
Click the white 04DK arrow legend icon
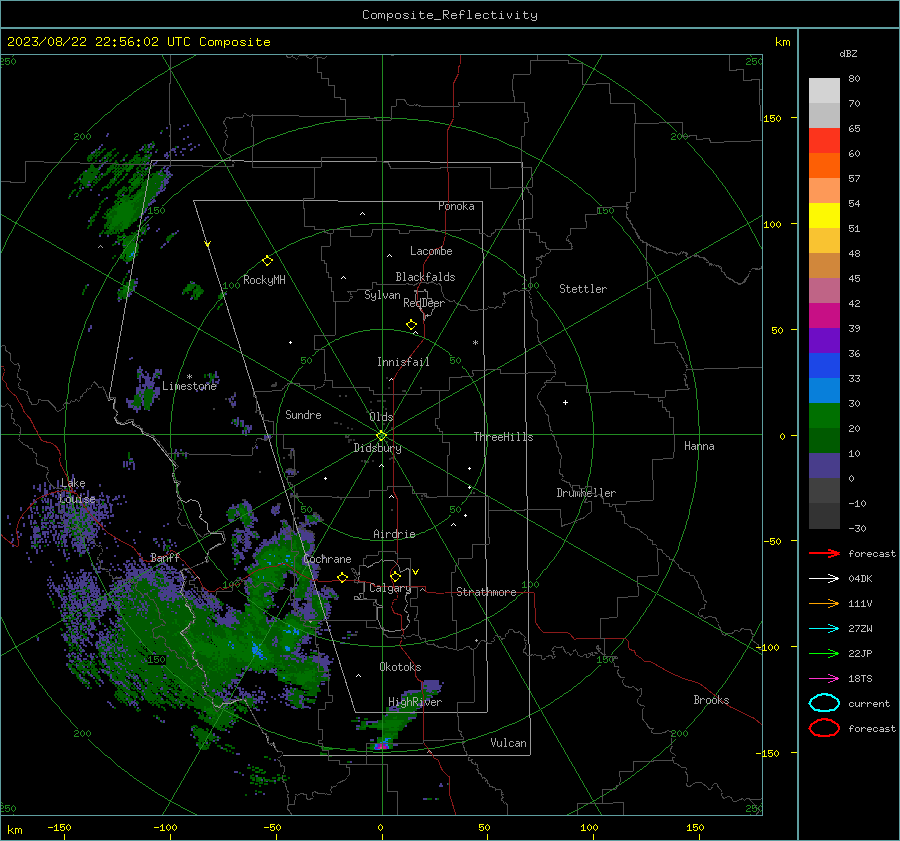824,578
